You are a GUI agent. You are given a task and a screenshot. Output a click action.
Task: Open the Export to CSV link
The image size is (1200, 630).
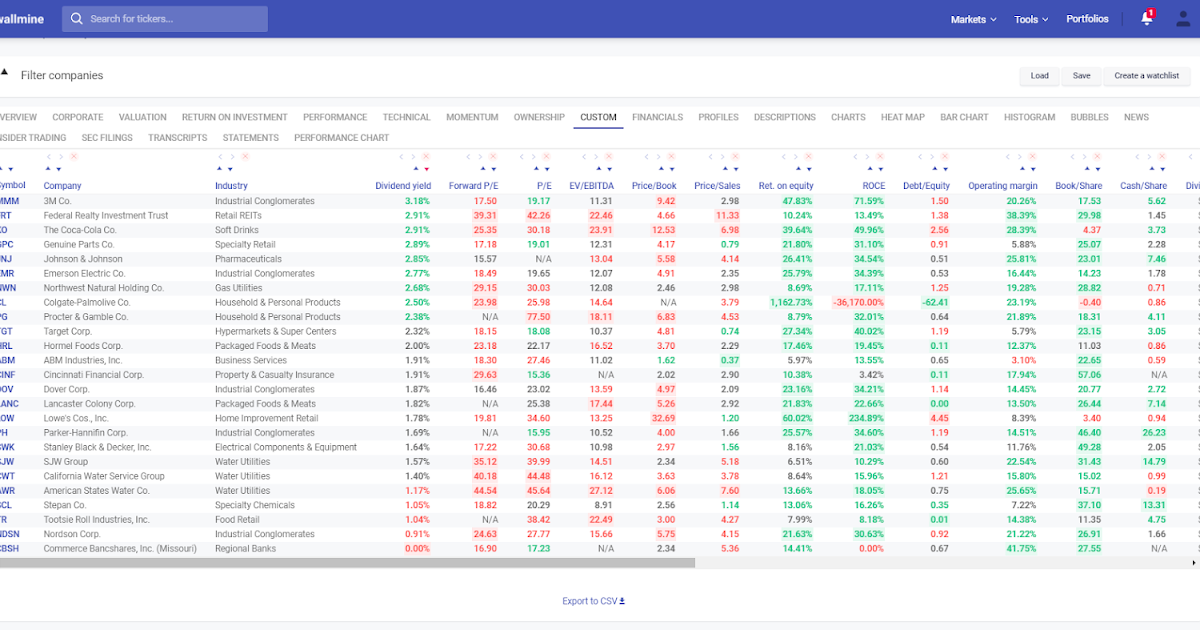point(593,600)
